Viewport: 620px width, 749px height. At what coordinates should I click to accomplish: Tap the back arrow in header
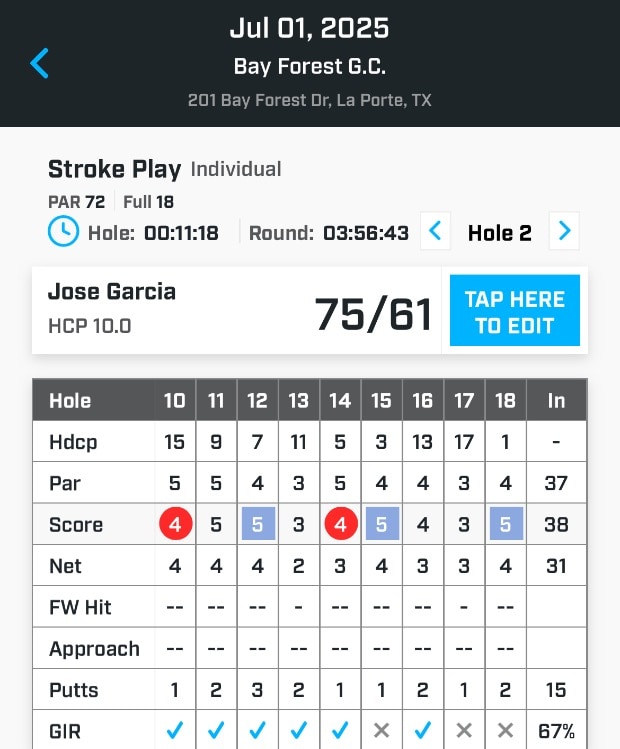coord(39,64)
